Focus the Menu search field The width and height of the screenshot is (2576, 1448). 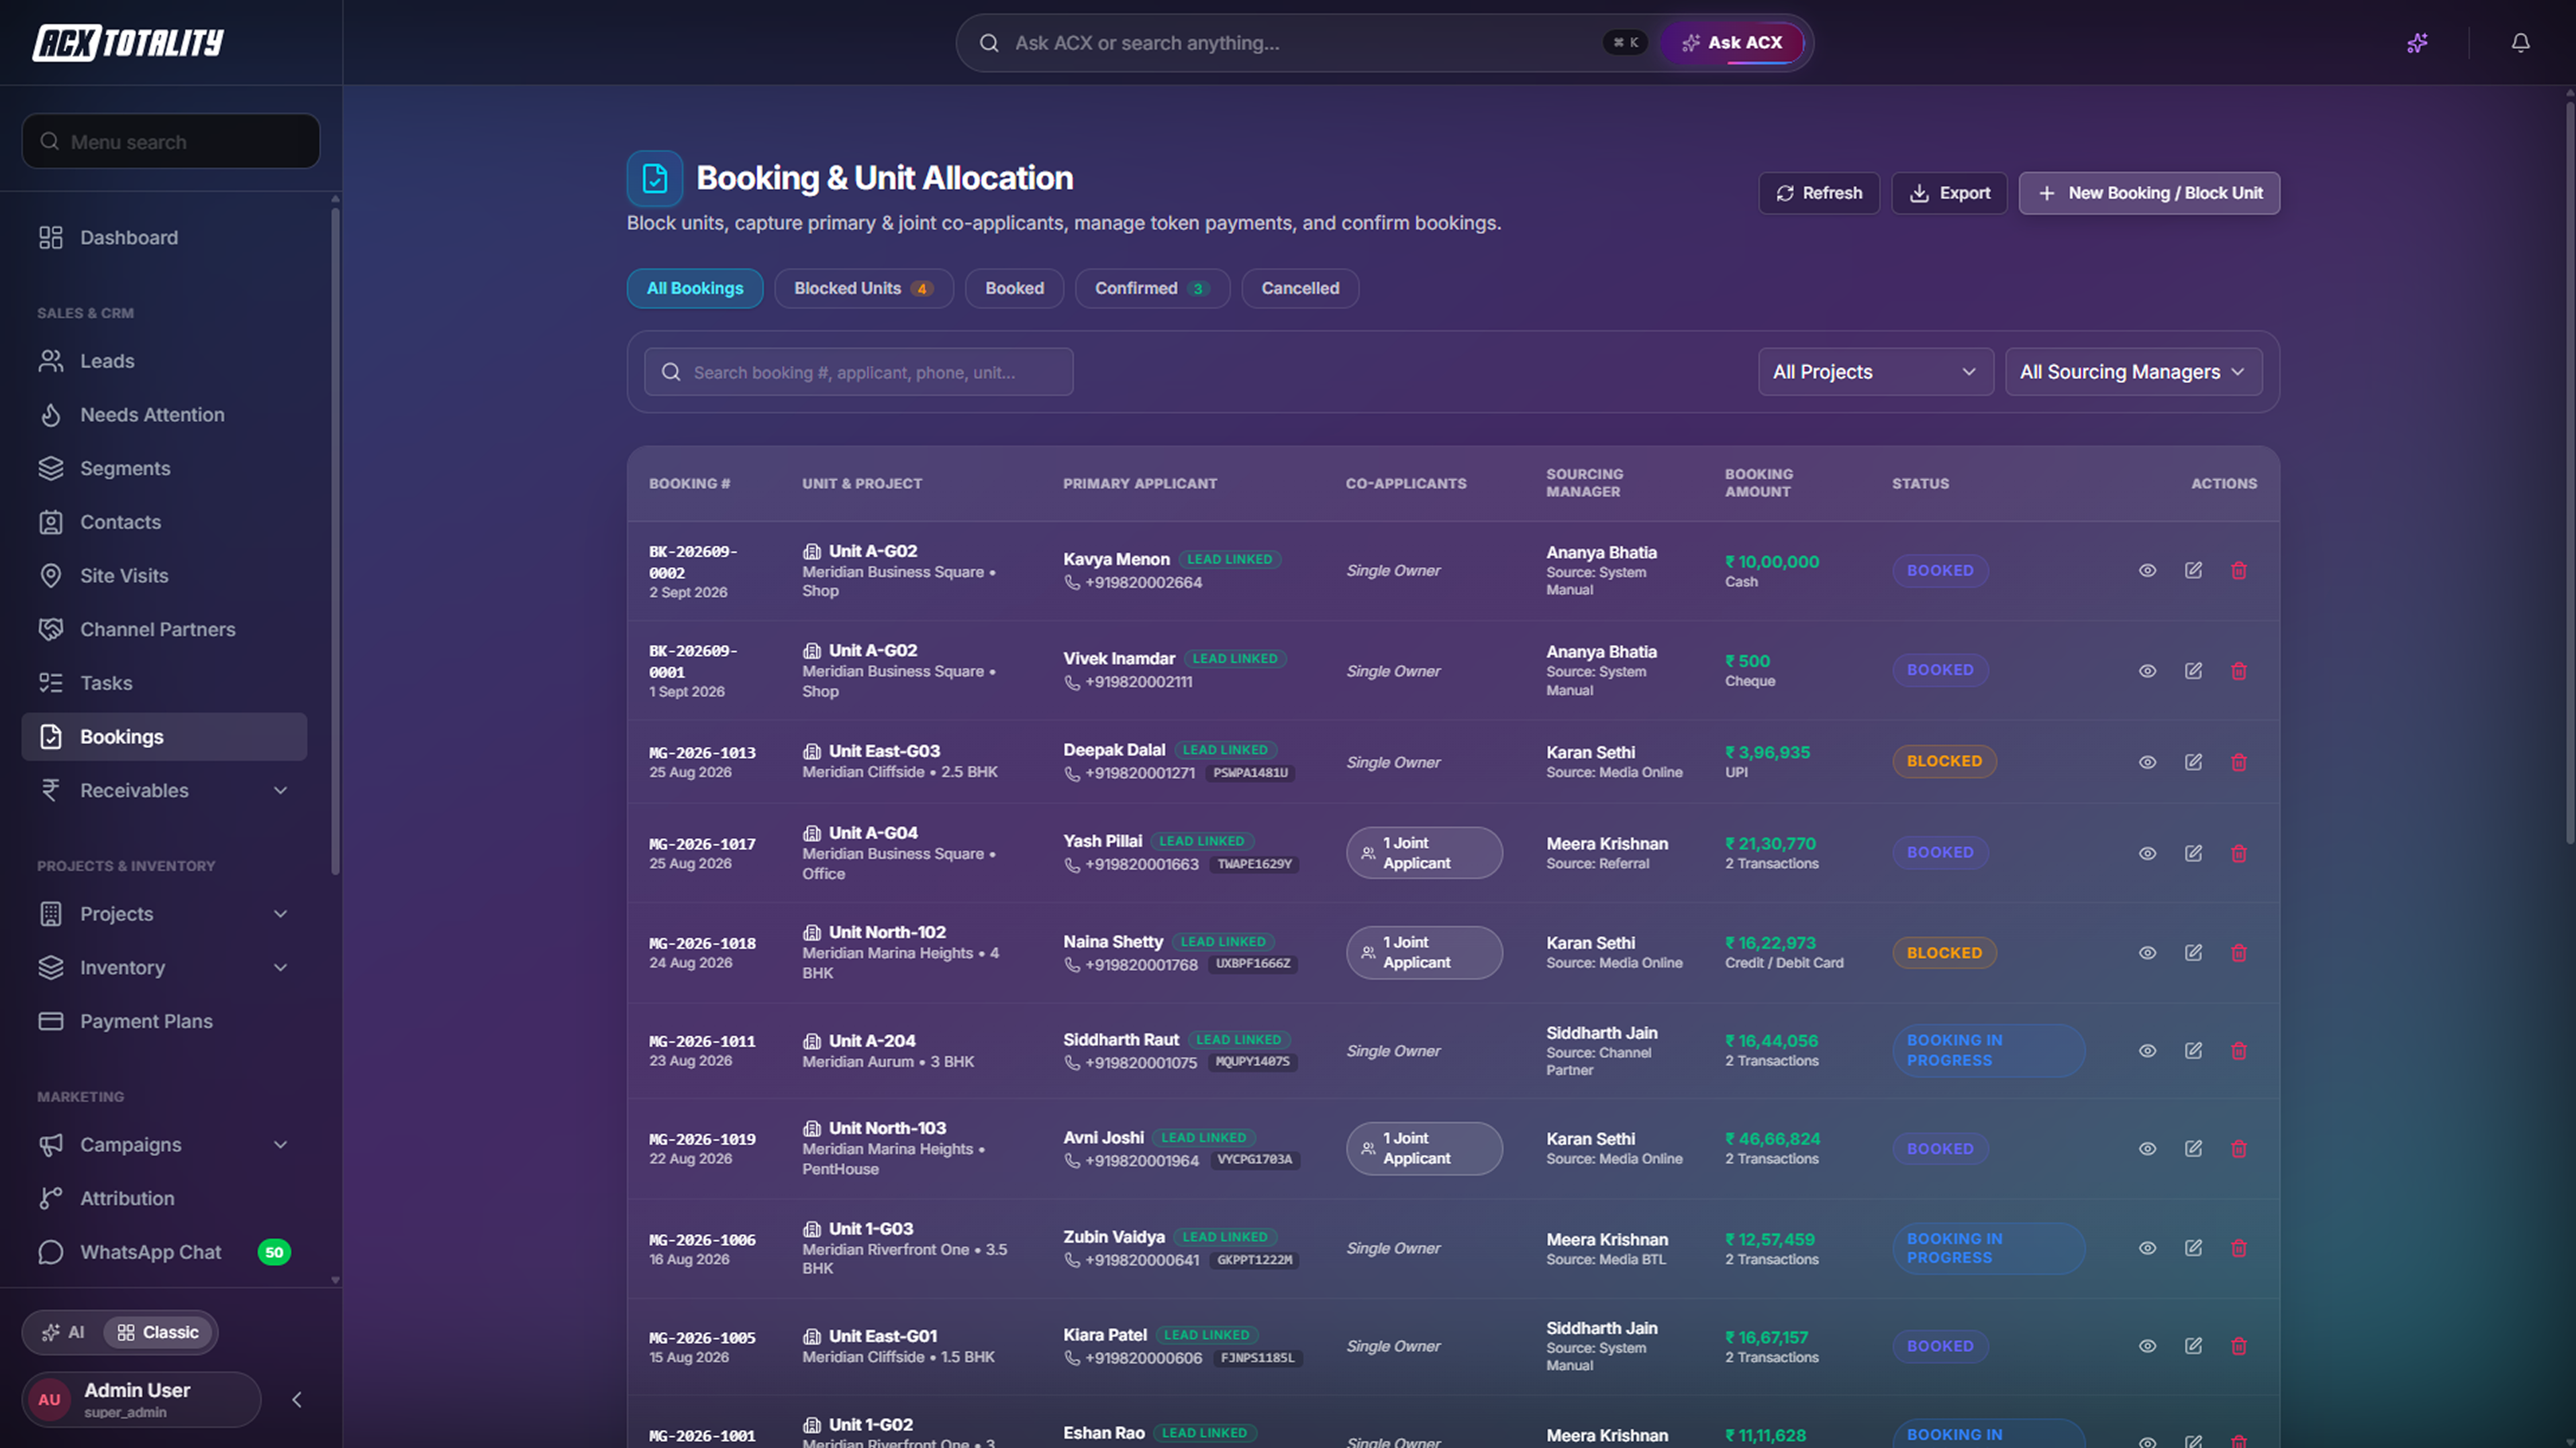point(171,142)
